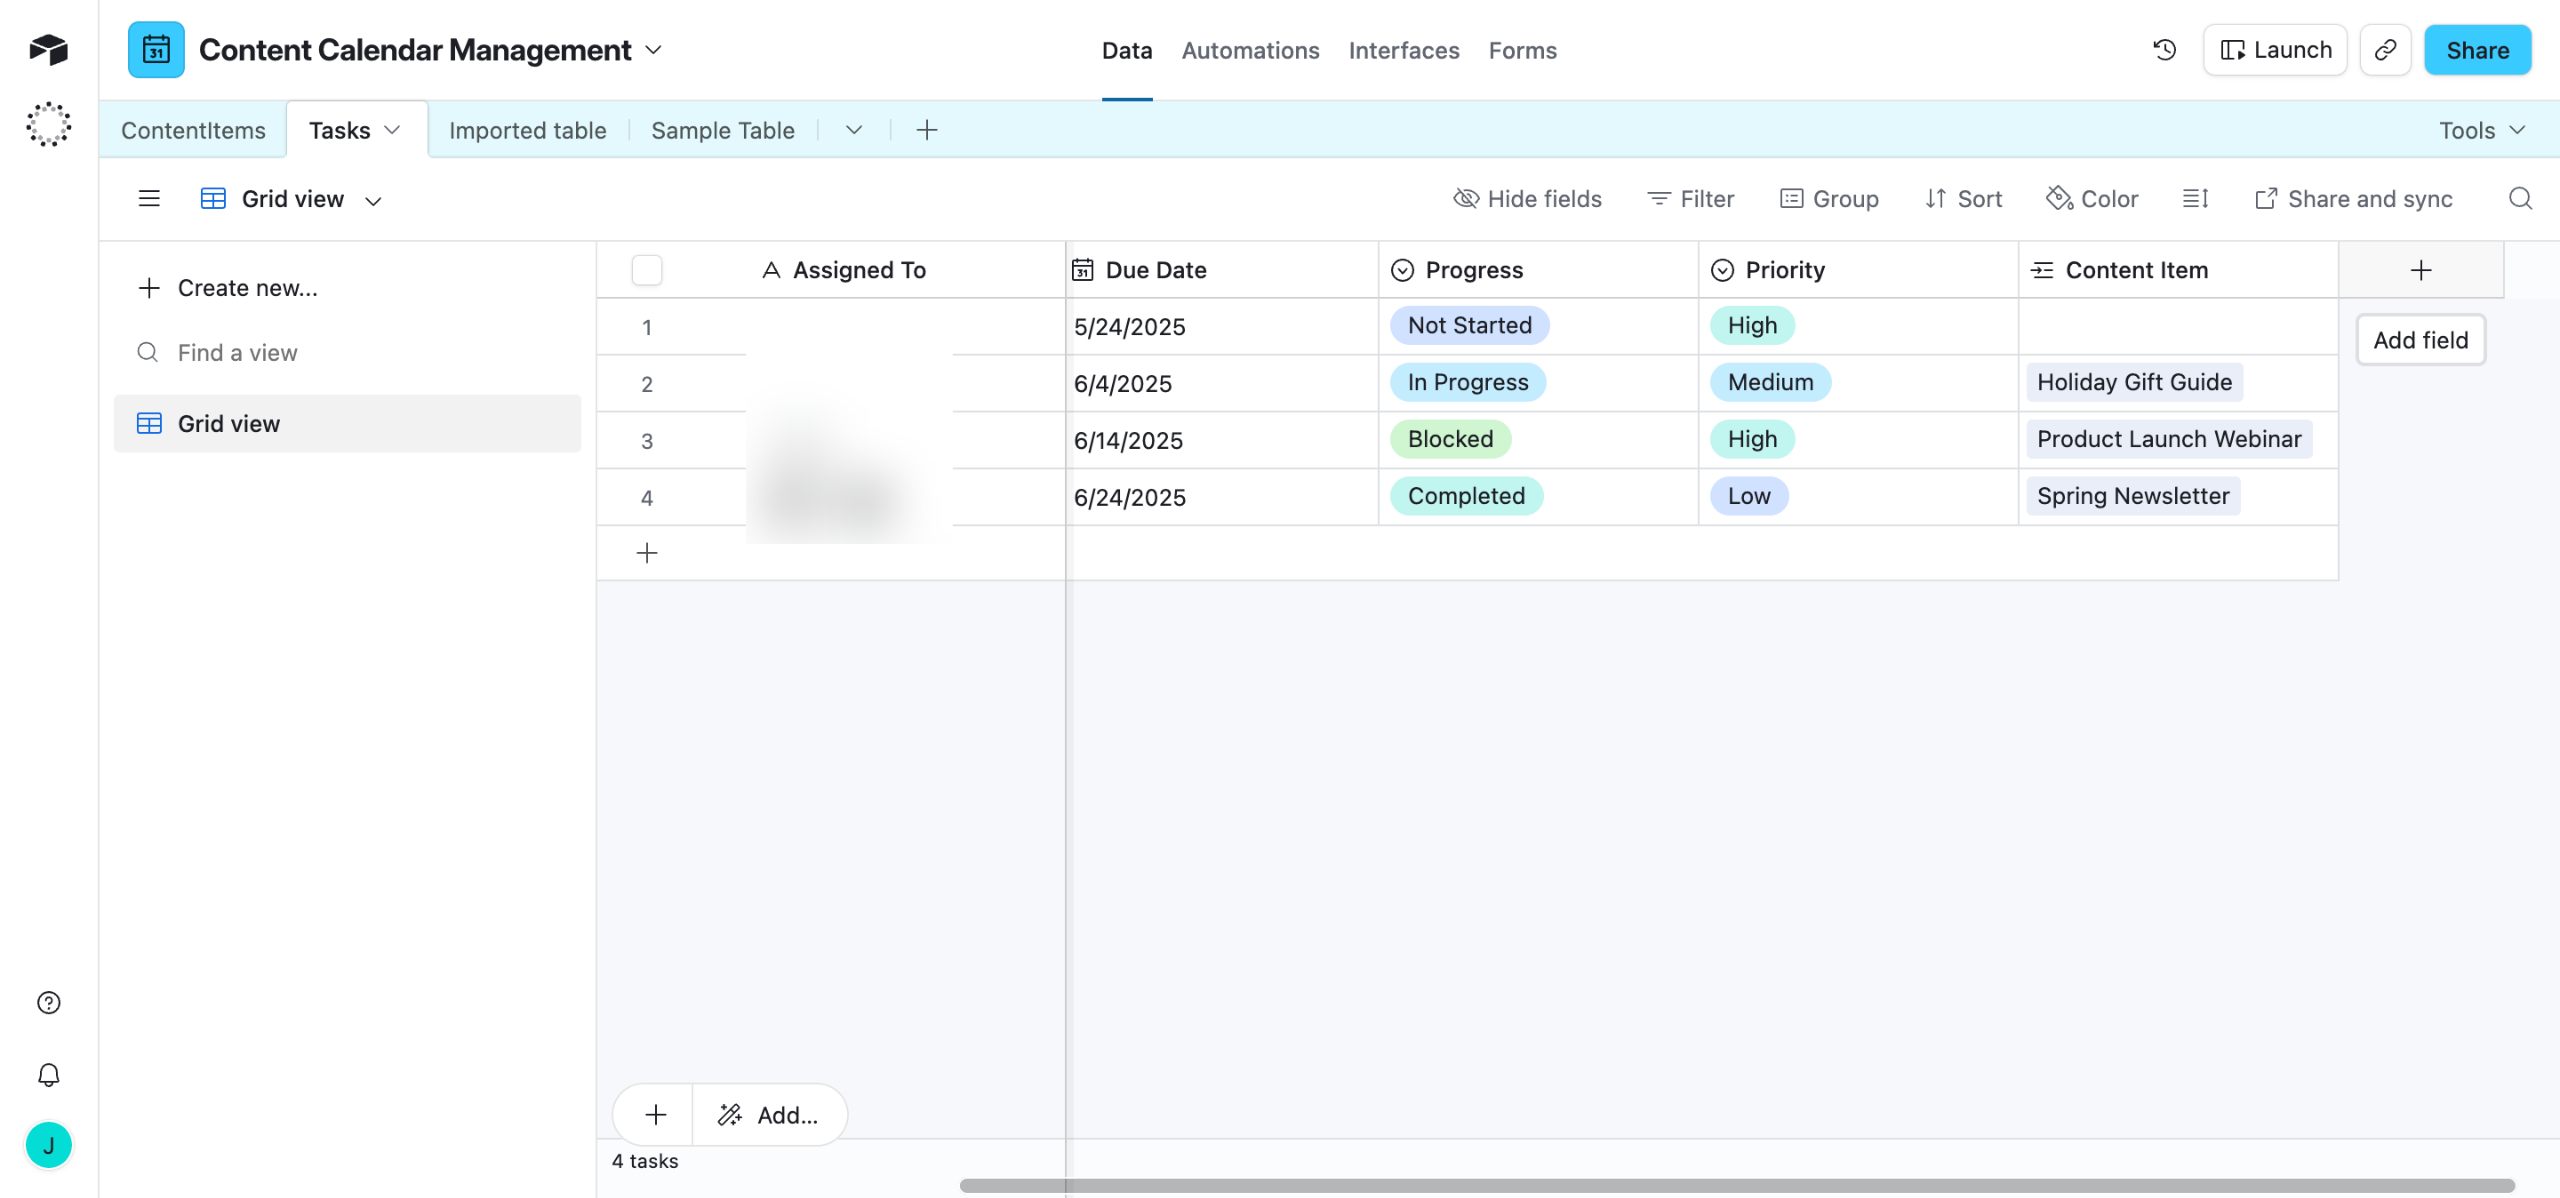Viewport: 2560px width, 1198px height.
Task: Click the J user avatar
Action: point(48,1145)
